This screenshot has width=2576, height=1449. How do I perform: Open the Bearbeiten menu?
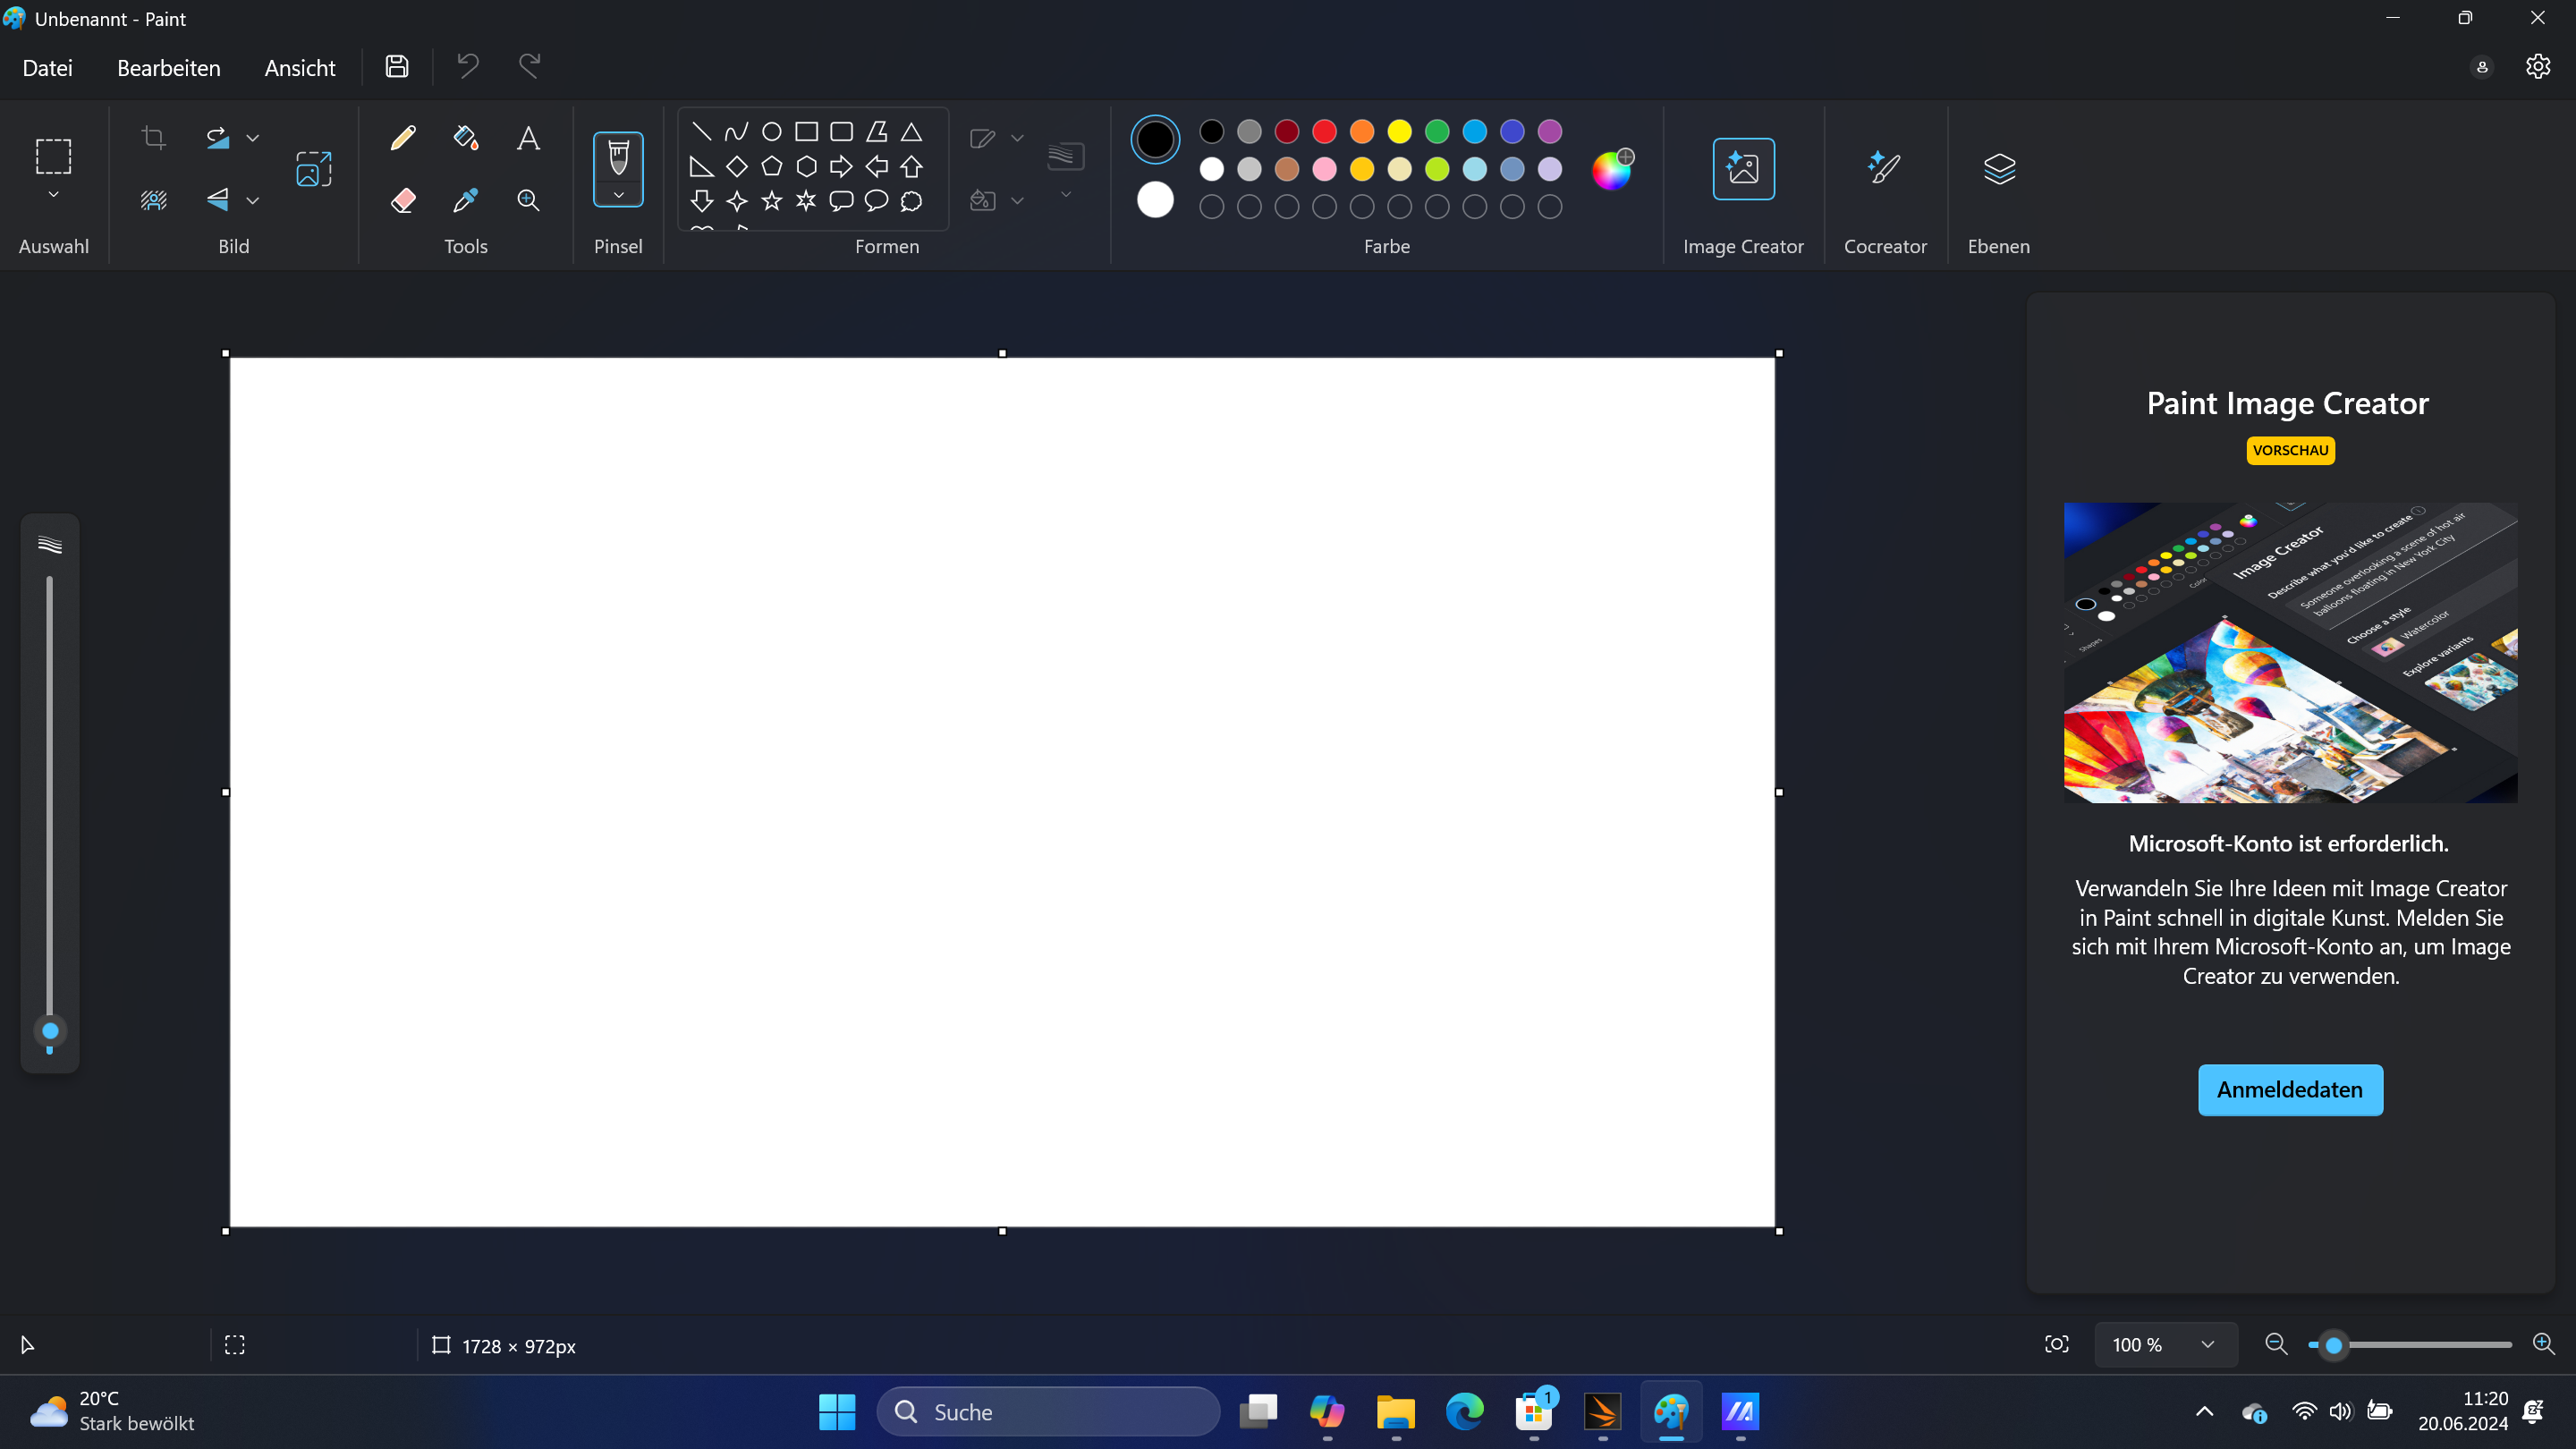(168, 67)
